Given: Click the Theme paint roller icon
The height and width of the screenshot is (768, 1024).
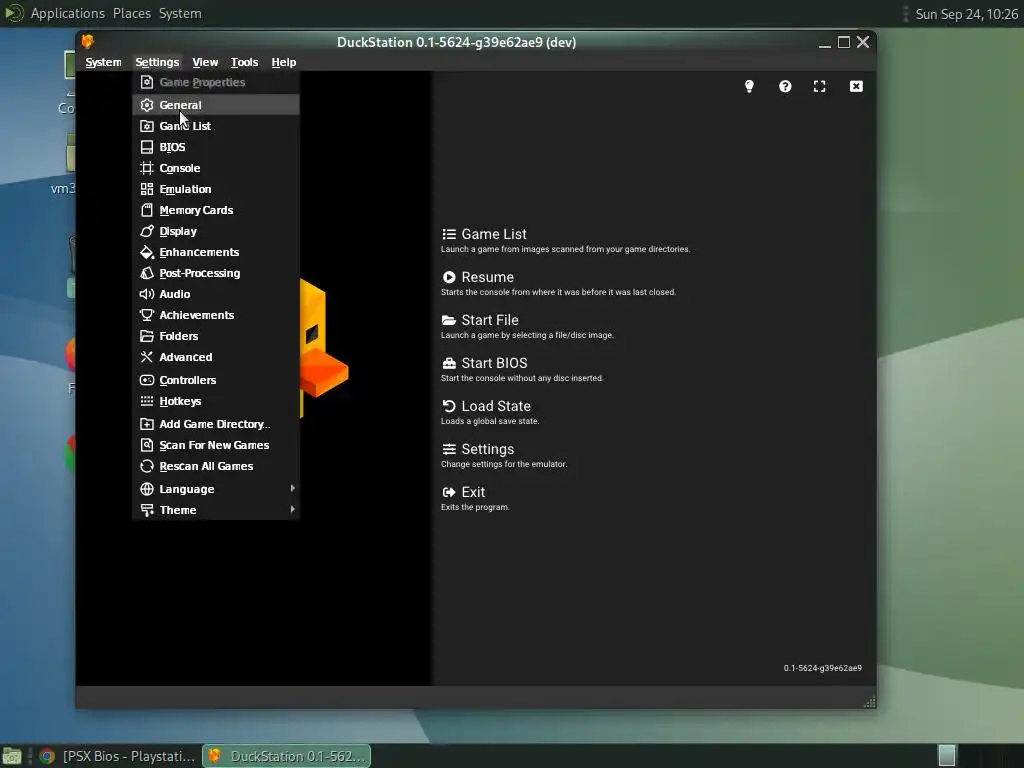Looking at the screenshot, I should tap(147, 509).
